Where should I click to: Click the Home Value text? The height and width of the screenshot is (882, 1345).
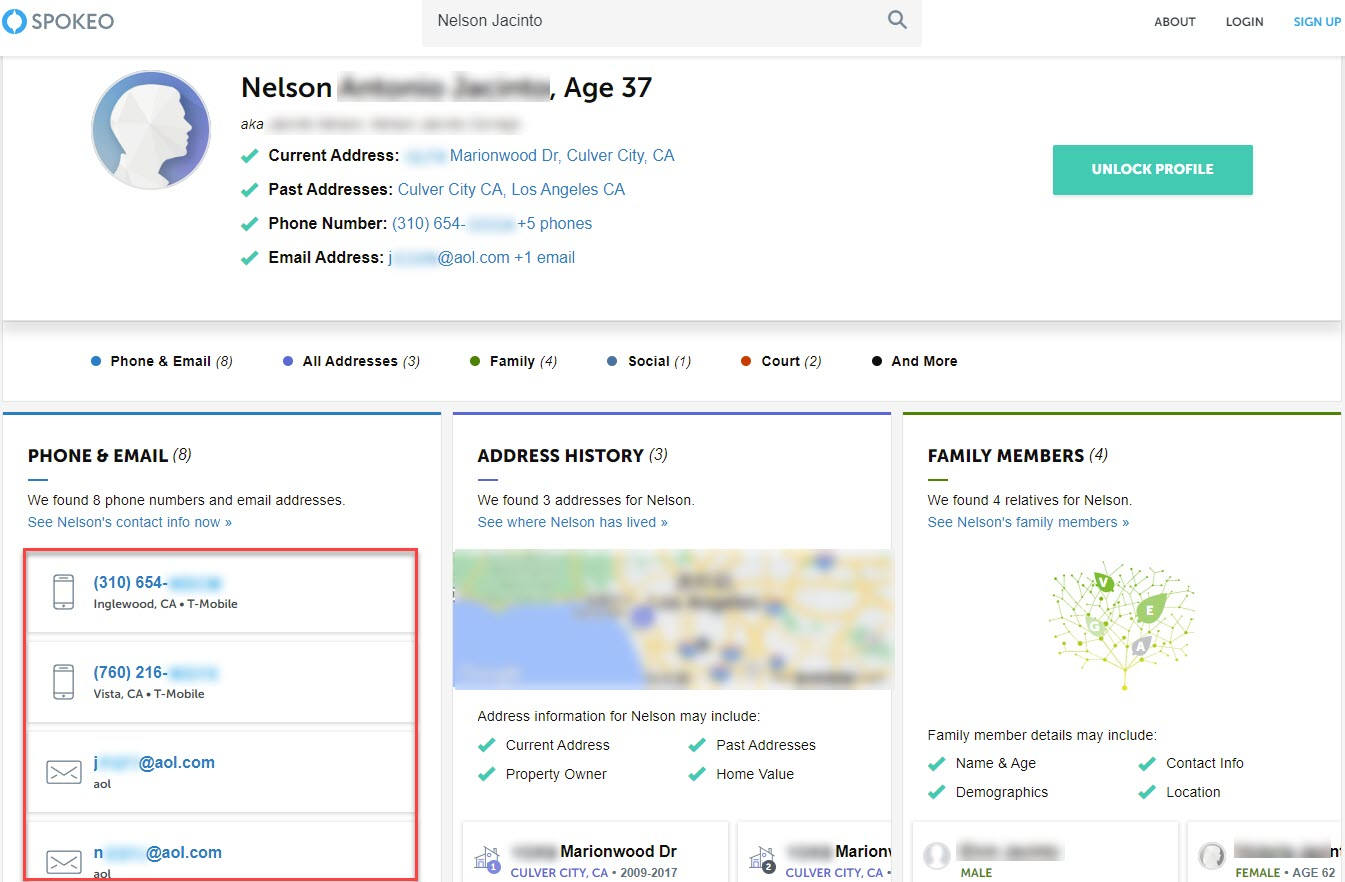[755, 774]
